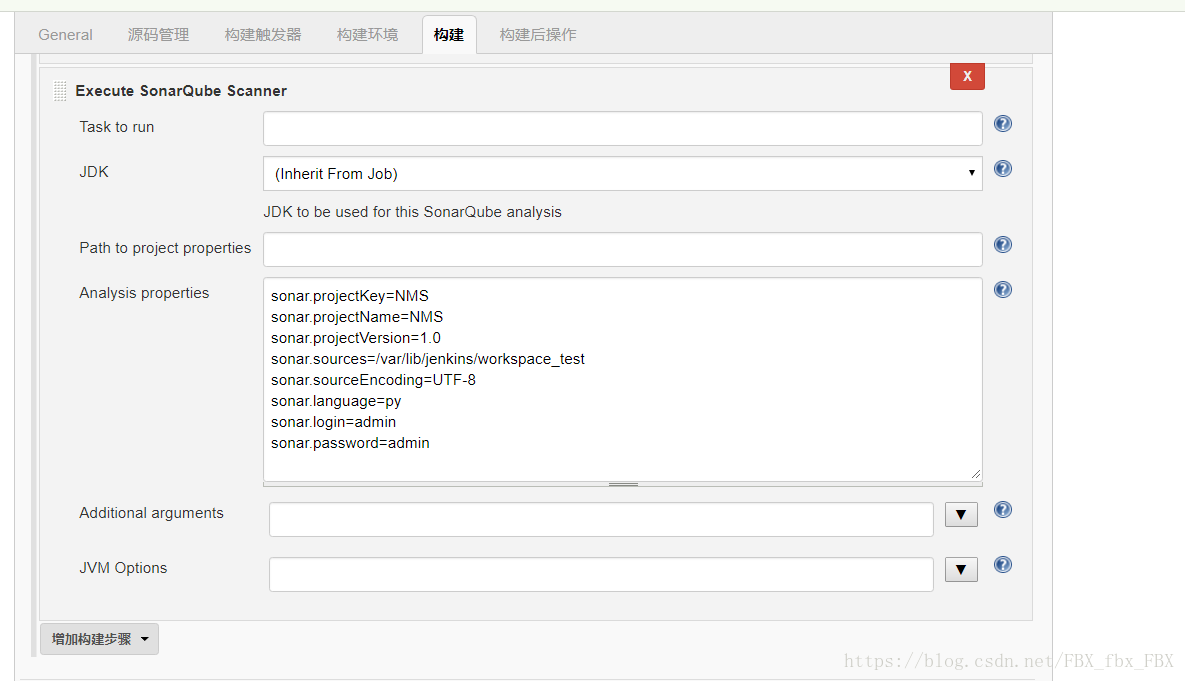Grab the SonarQube Scanner step drag handle
The image size is (1185, 681).
[60, 91]
